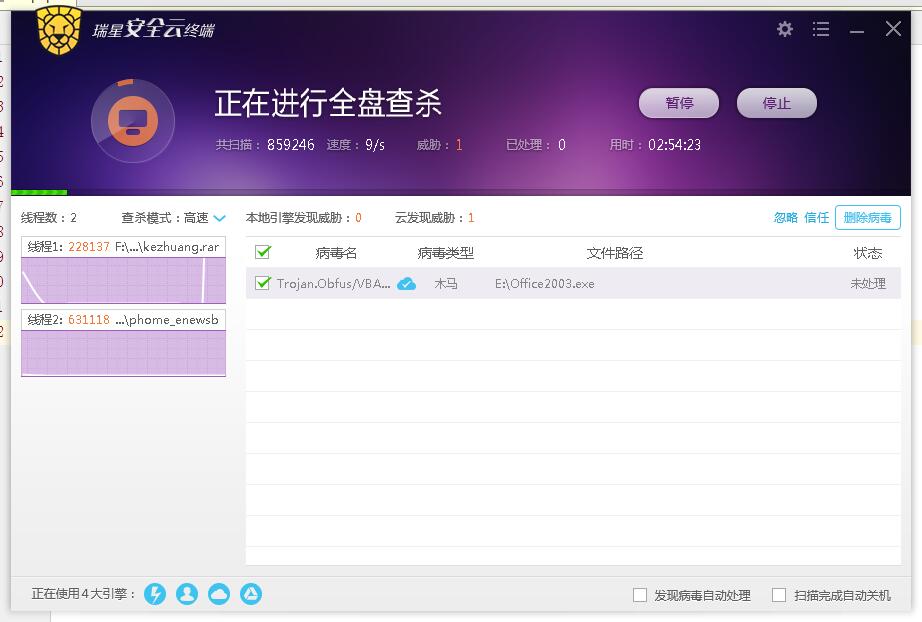Click the 威胁 1 count
The width and height of the screenshot is (922, 622).
click(439, 145)
